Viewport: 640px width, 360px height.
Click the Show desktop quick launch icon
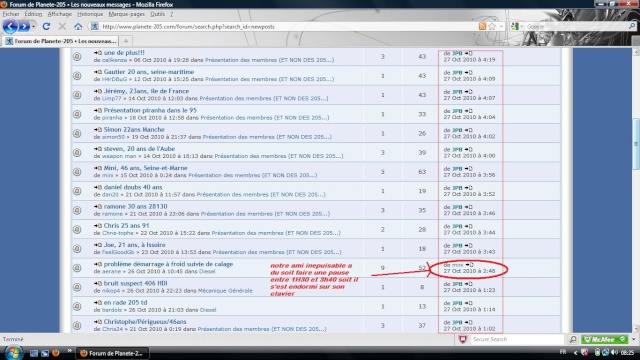pyautogui.click(x=34, y=353)
